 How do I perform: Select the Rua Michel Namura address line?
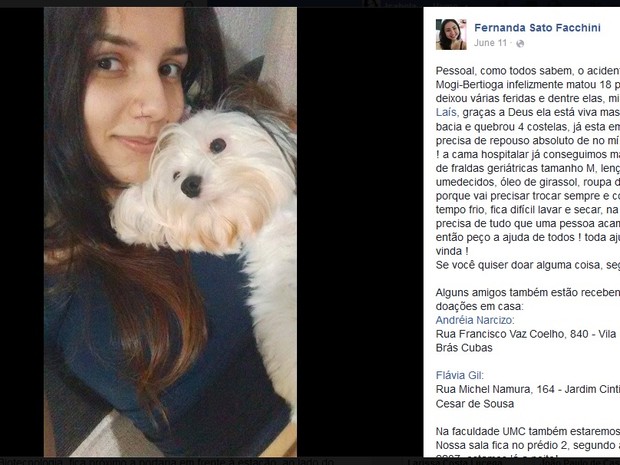click(x=528, y=389)
